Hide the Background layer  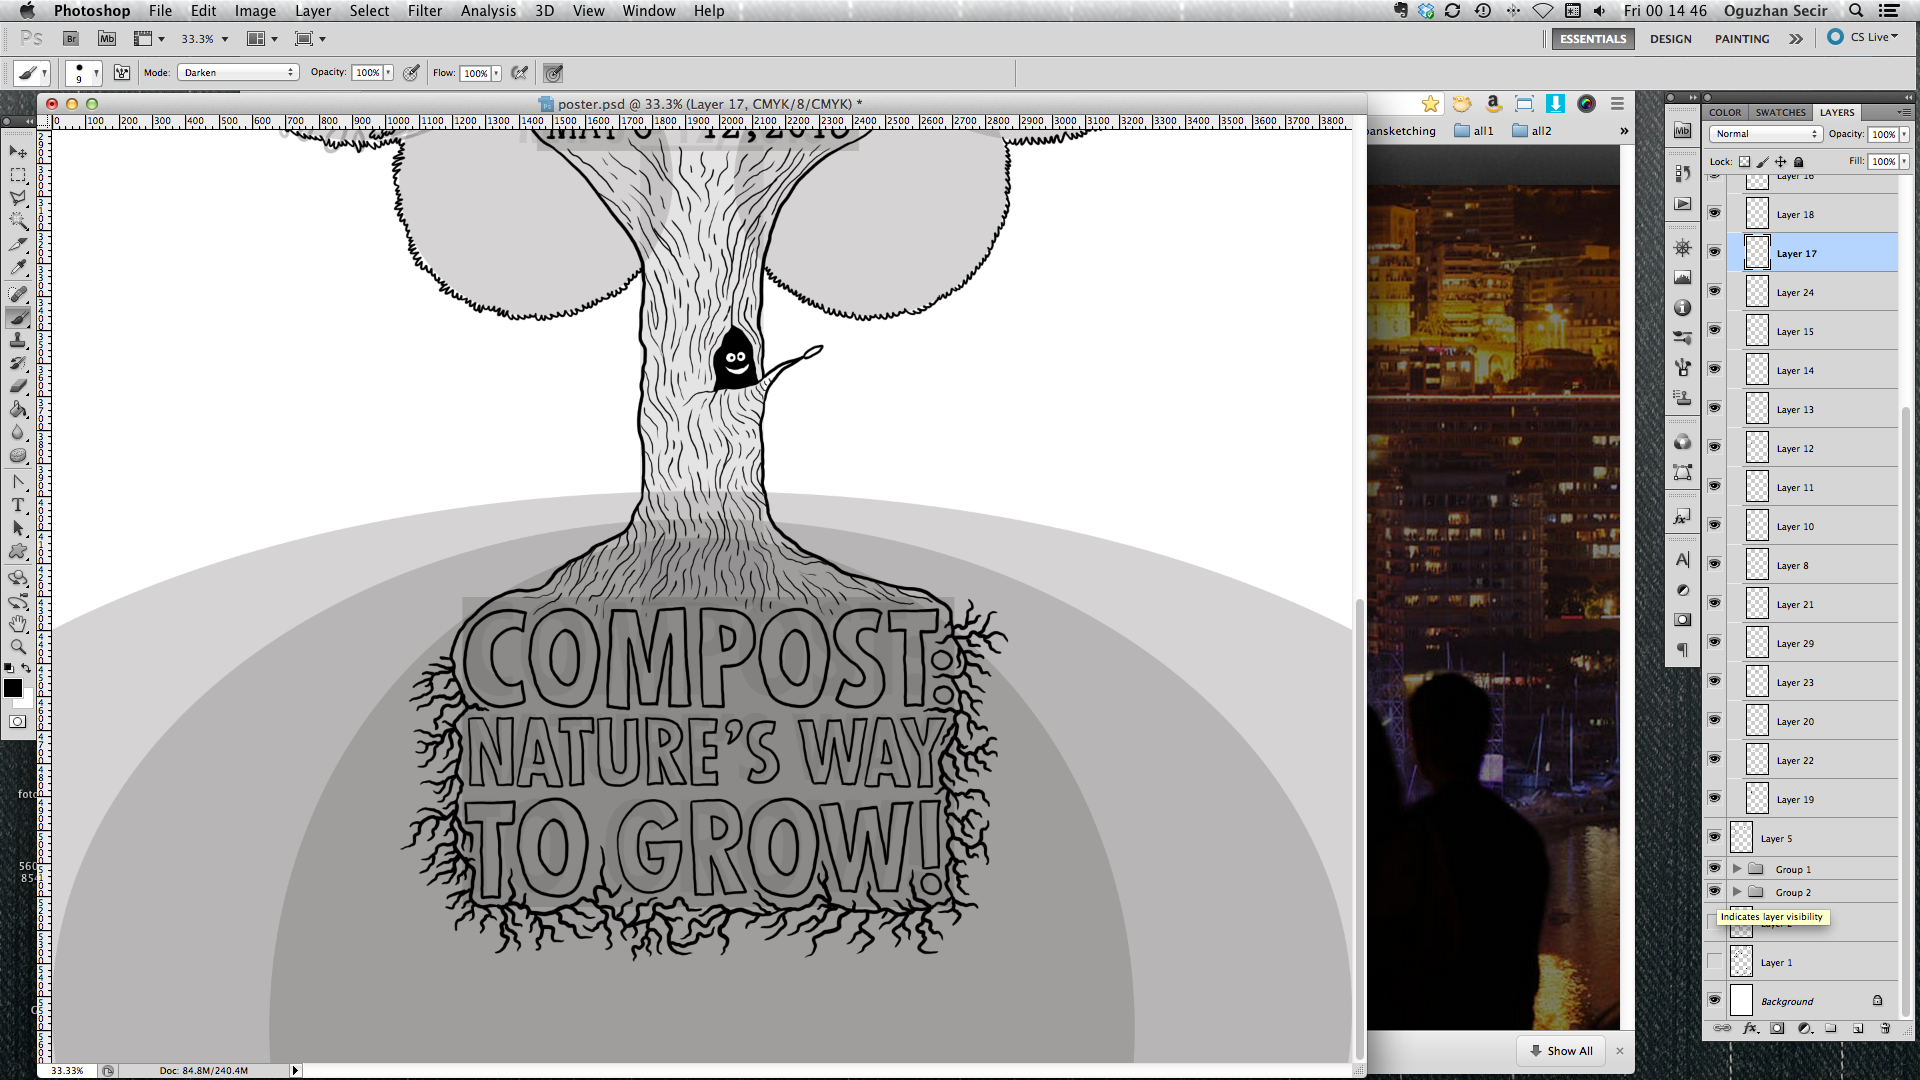(x=1714, y=1000)
